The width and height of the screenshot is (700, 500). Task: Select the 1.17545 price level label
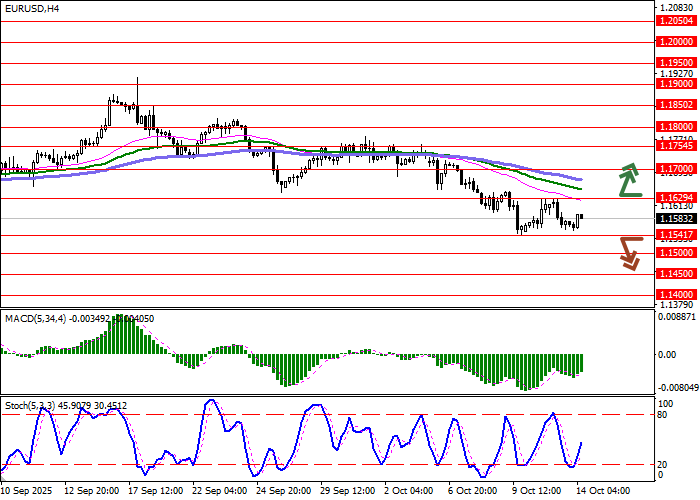[676, 145]
